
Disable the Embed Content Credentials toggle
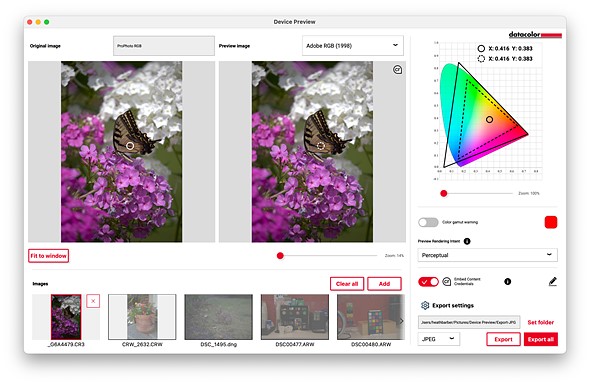428,281
